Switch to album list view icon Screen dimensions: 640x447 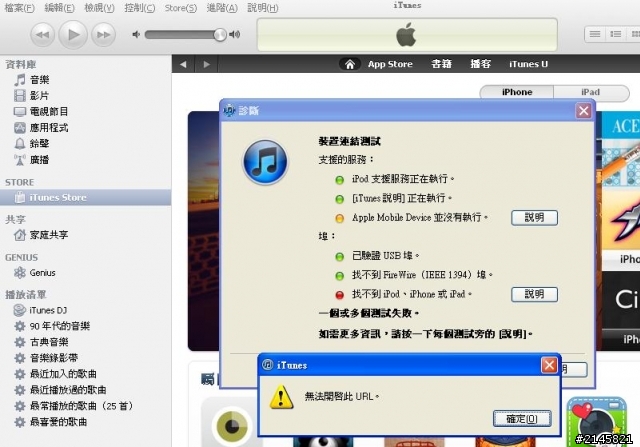click(615, 34)
